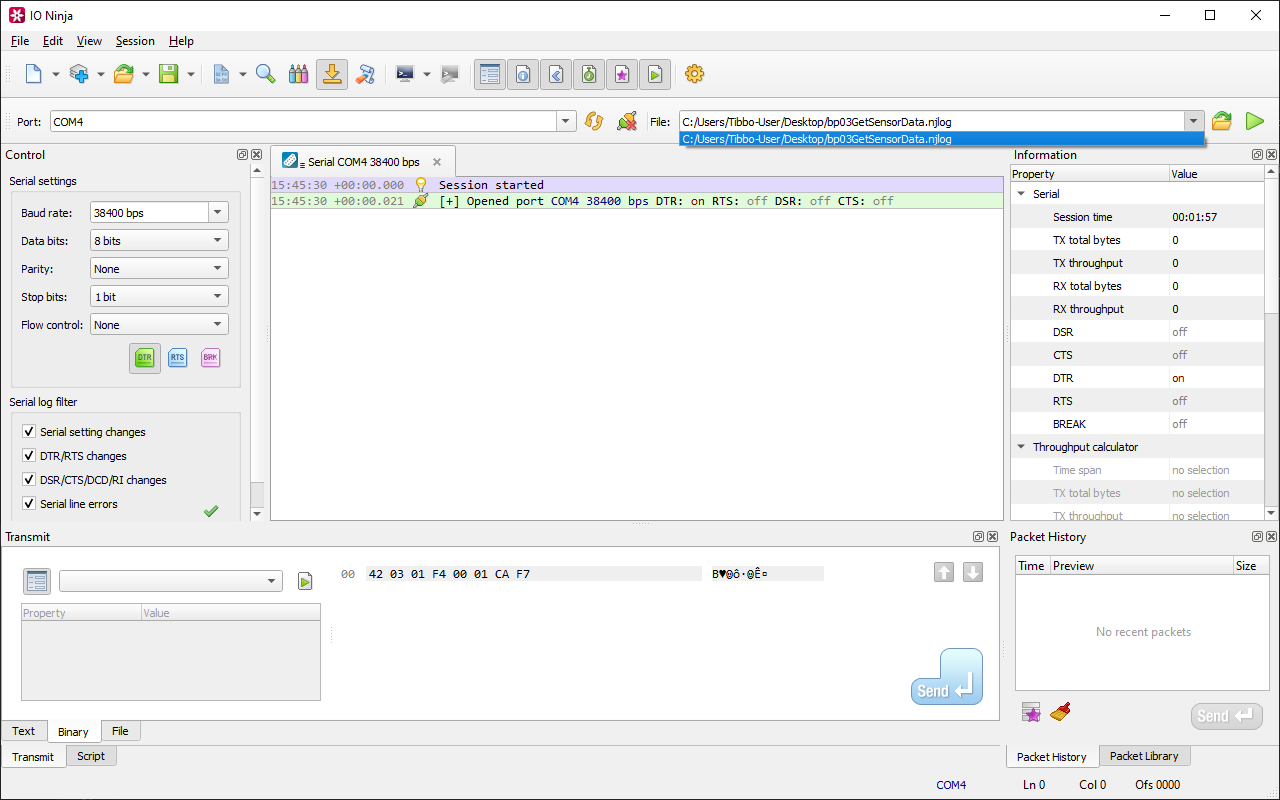This screenshot has height=800, width=1280.
Task: Uncheck Serial line errors filter
Action: (29, 504)
